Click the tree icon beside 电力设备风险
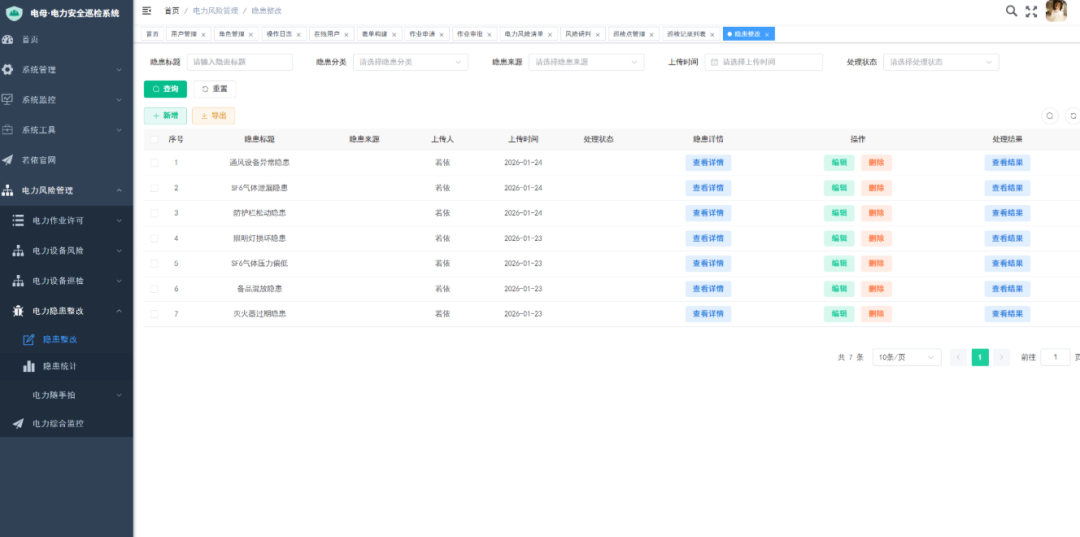Image resolution: width=1080 pixels, height=537 pixels. (x=19, y=251)
